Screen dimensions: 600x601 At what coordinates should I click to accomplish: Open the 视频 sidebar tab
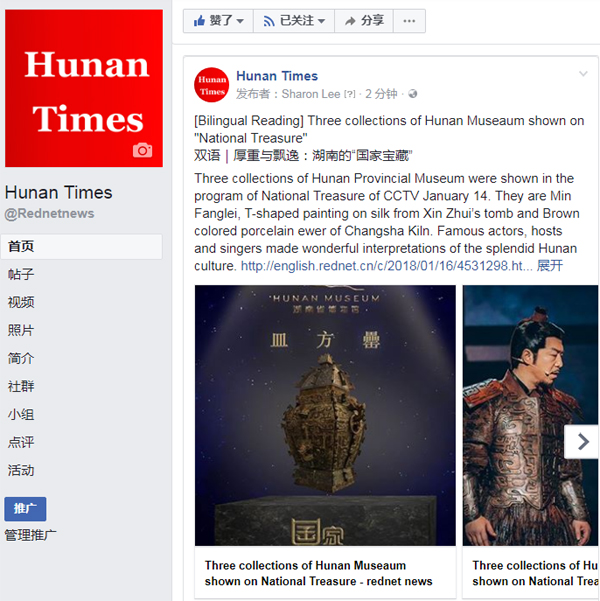pyautogui.click(x=21, y=302)
